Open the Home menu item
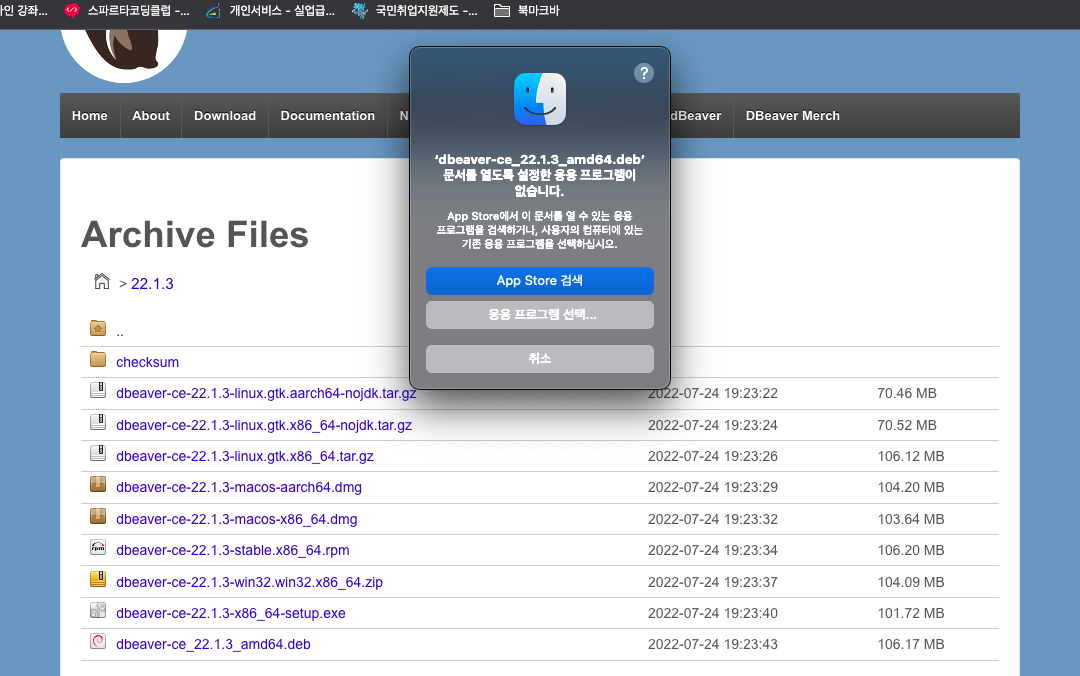Viewport: 1080px width, 676px height. (x=90, y=116)
